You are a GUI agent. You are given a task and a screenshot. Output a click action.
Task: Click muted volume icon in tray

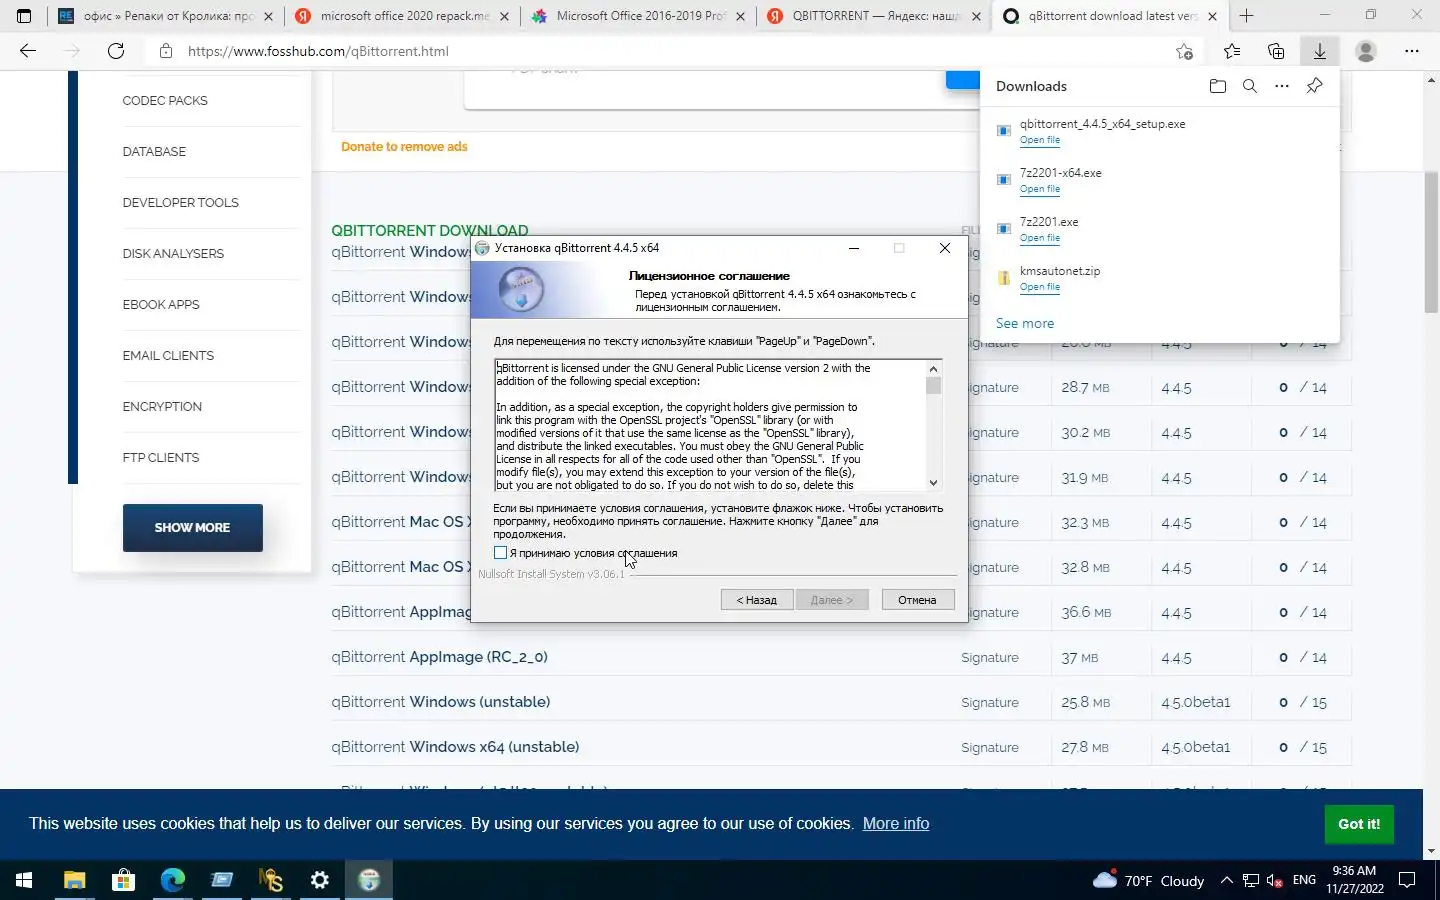tap(1275, 881)
